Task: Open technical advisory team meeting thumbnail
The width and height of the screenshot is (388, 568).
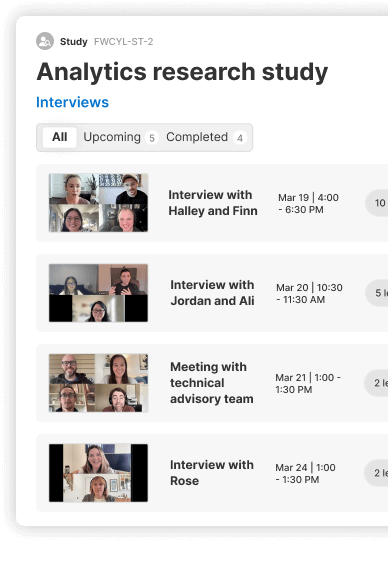Action: pyautogui.click(x=98, y=383)
